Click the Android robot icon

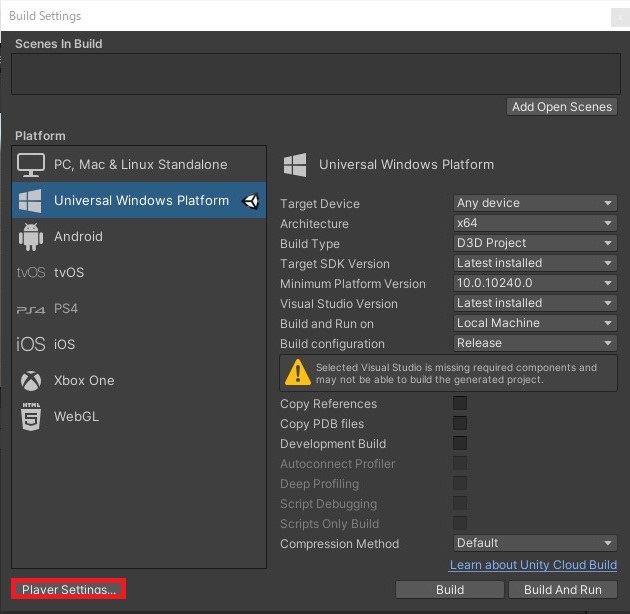coord(31,237)
